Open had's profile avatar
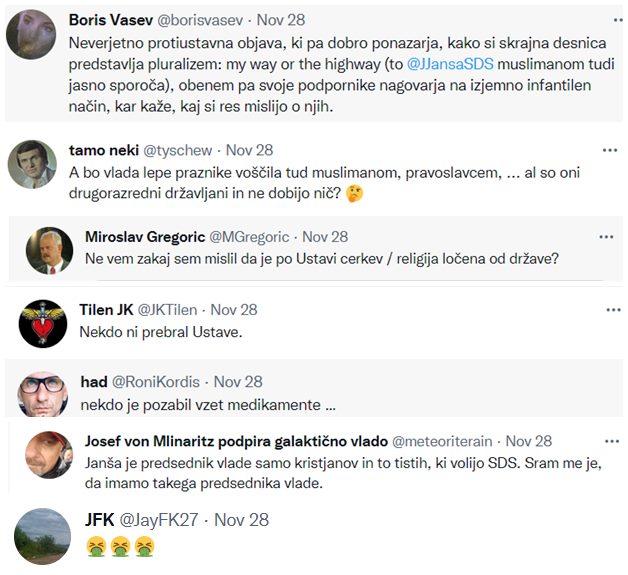628x575 pixels. pyautogui.click(x=42, y=393)
